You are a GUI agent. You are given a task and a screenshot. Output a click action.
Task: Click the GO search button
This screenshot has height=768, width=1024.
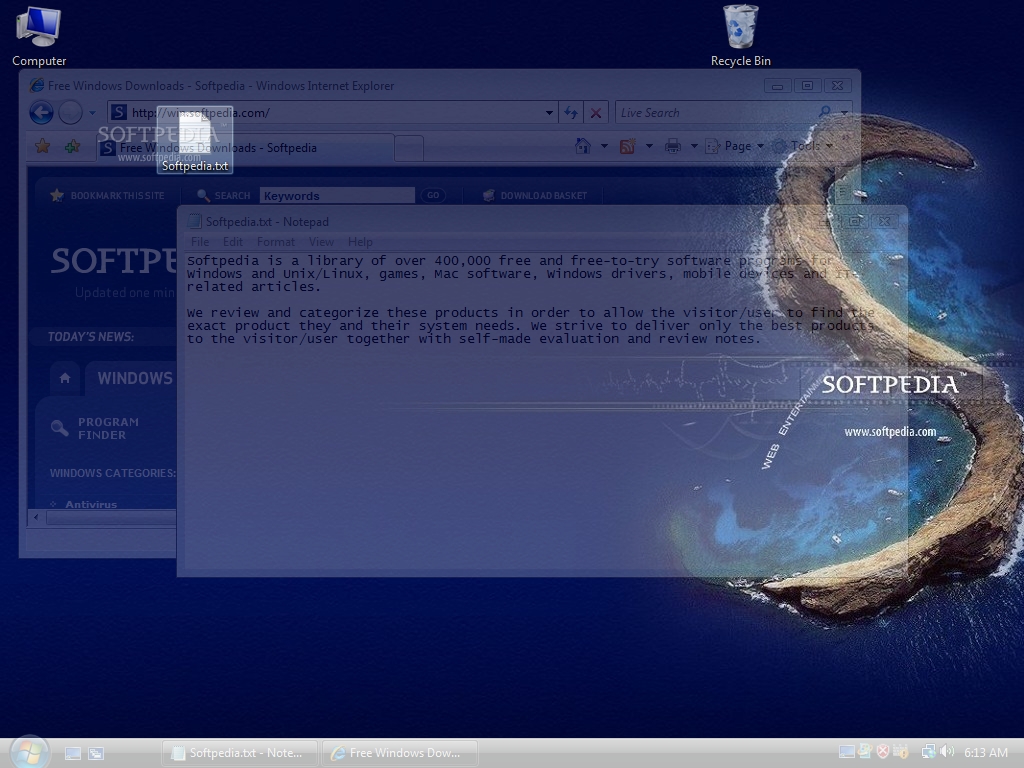[x=433, y=195]
